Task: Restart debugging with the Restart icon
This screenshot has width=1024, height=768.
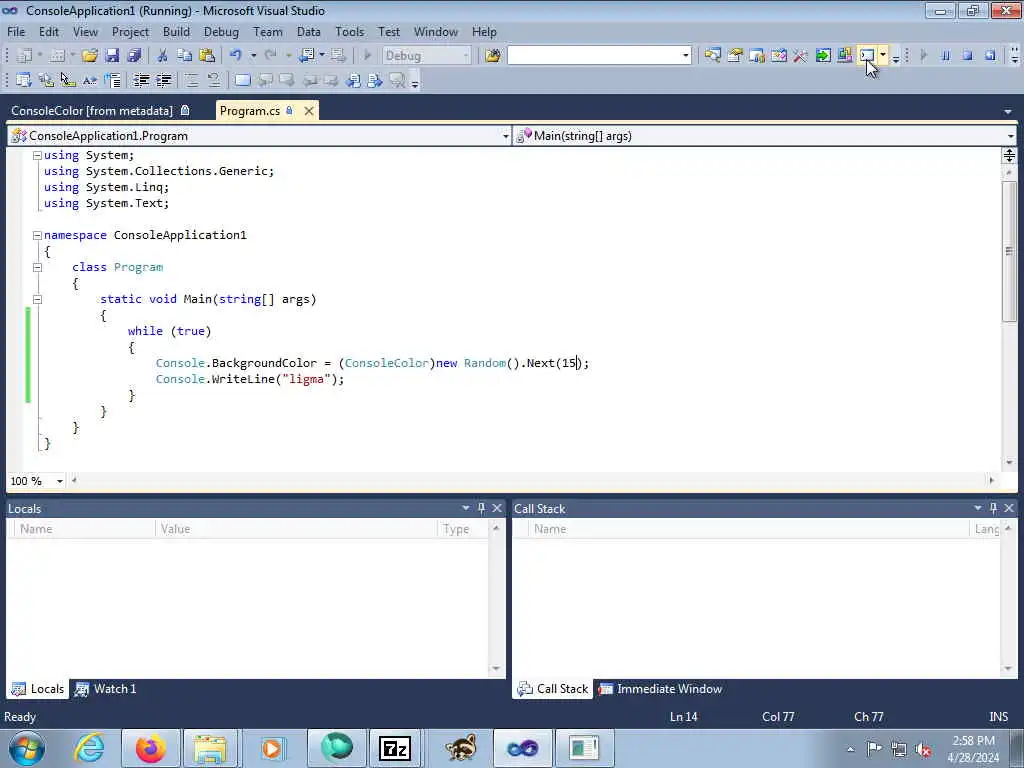Action: [990, 56]
